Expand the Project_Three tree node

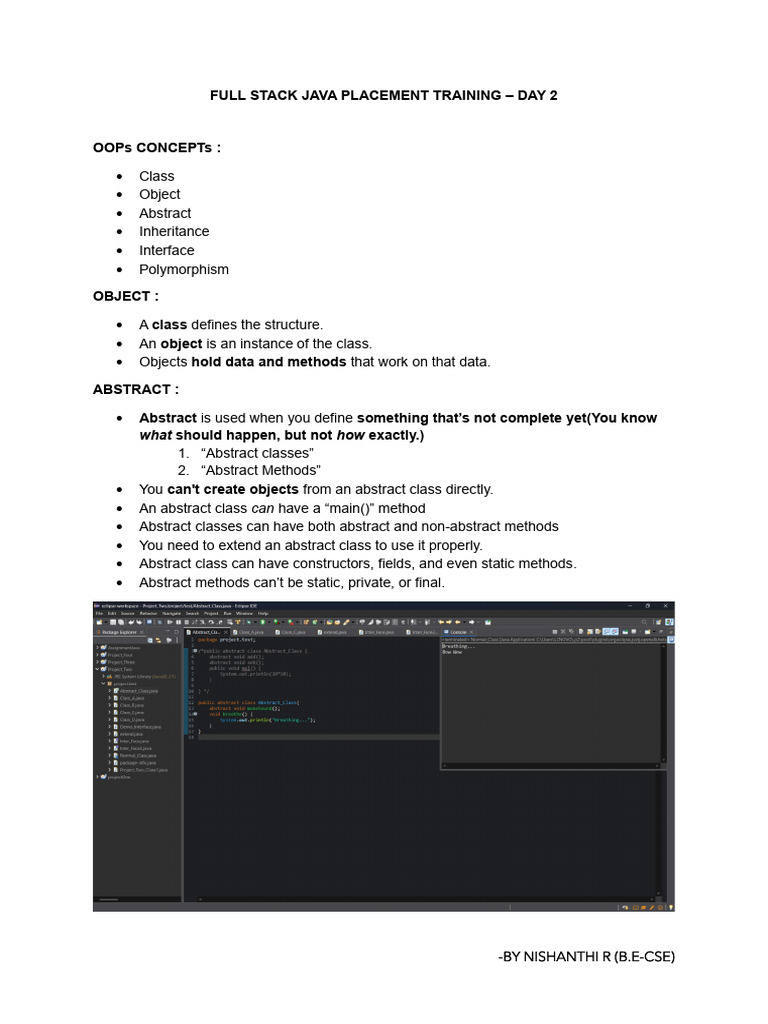tap(97, 662)
